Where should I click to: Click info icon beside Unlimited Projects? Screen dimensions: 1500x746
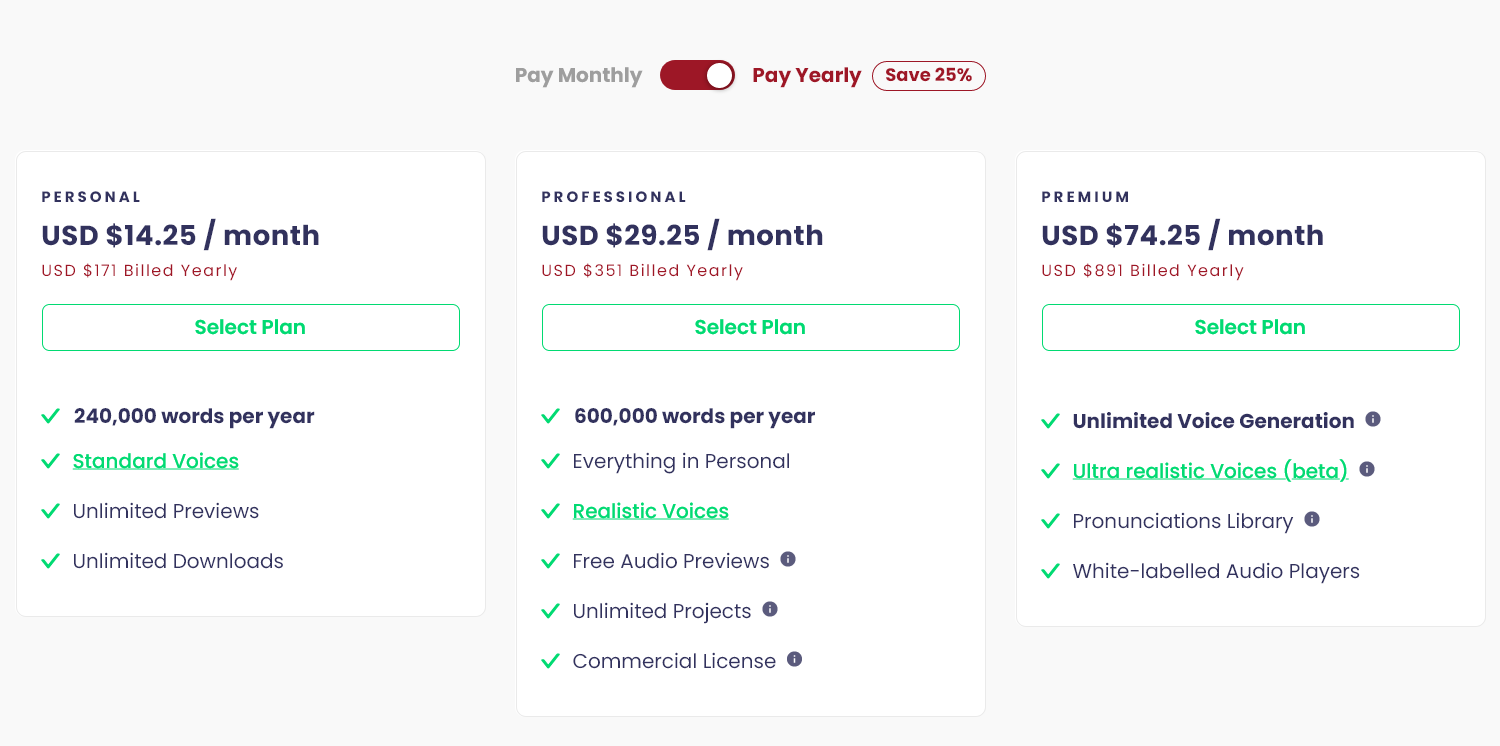pyautogui.click(x=770, y=609)
